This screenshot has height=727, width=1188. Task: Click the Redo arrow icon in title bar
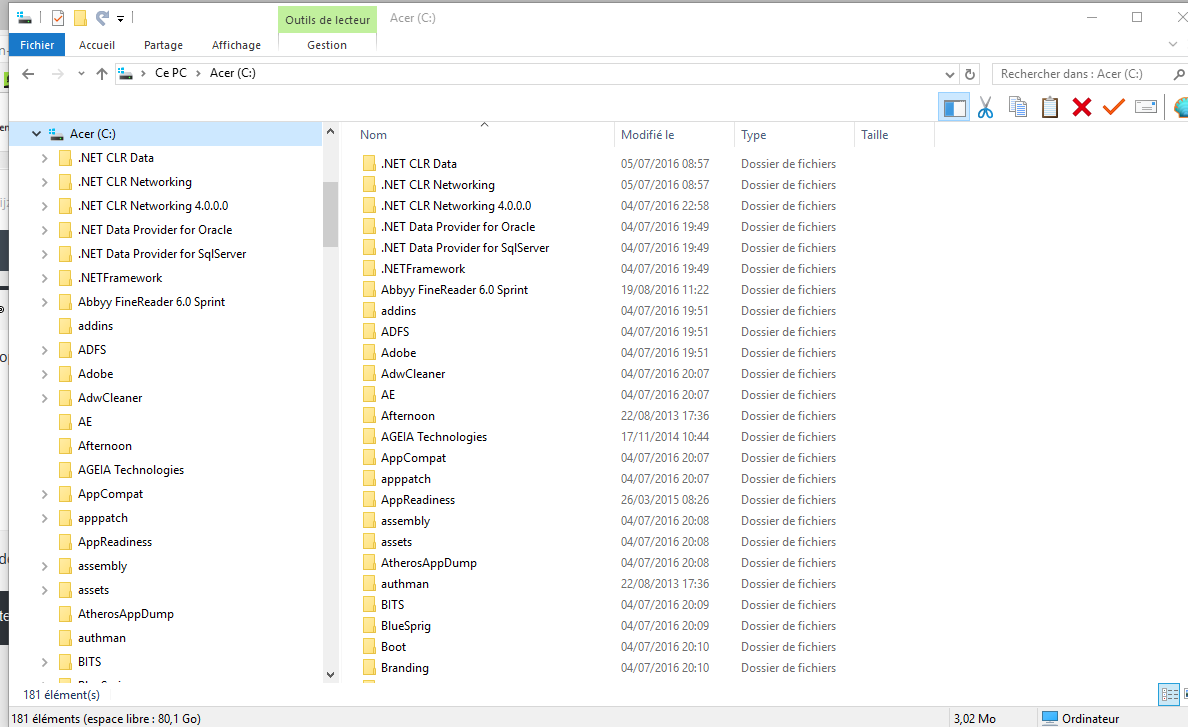coord(102,17)
